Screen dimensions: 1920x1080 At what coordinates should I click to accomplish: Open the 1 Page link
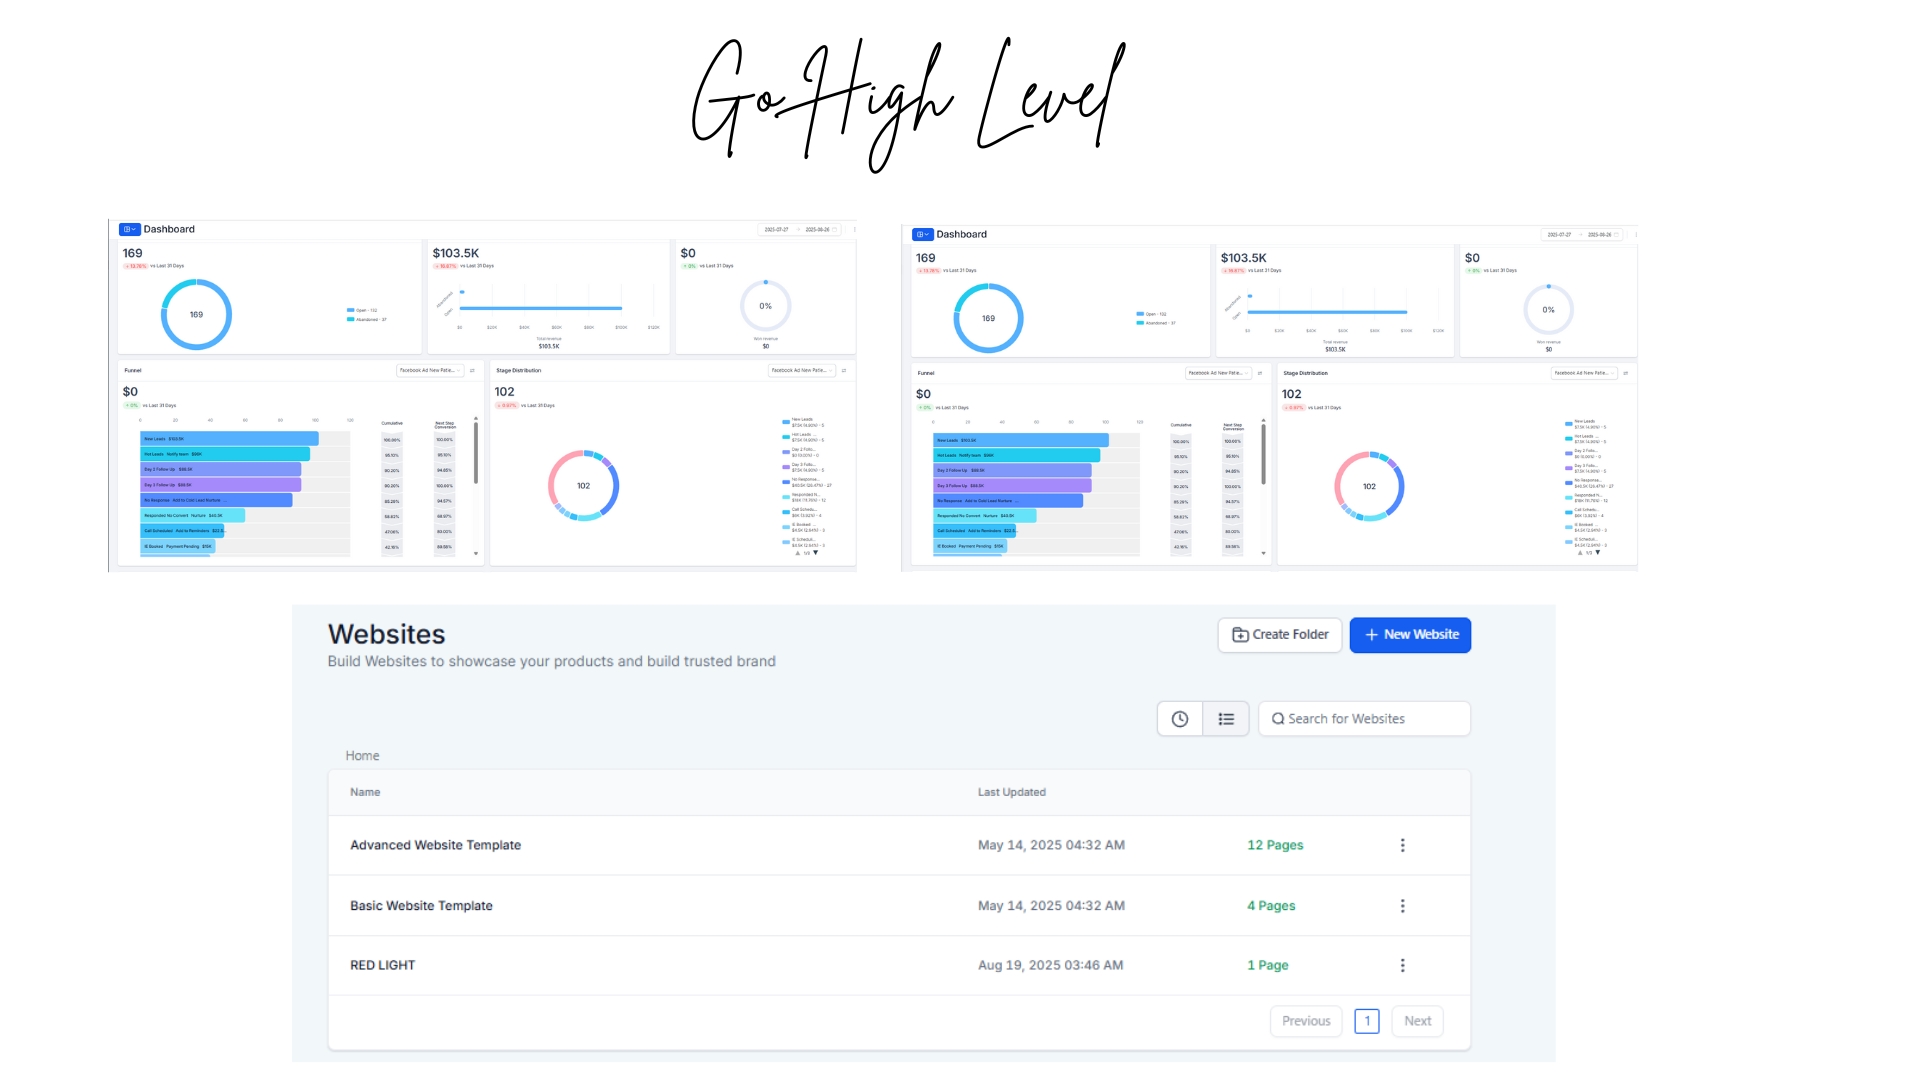1267,965
